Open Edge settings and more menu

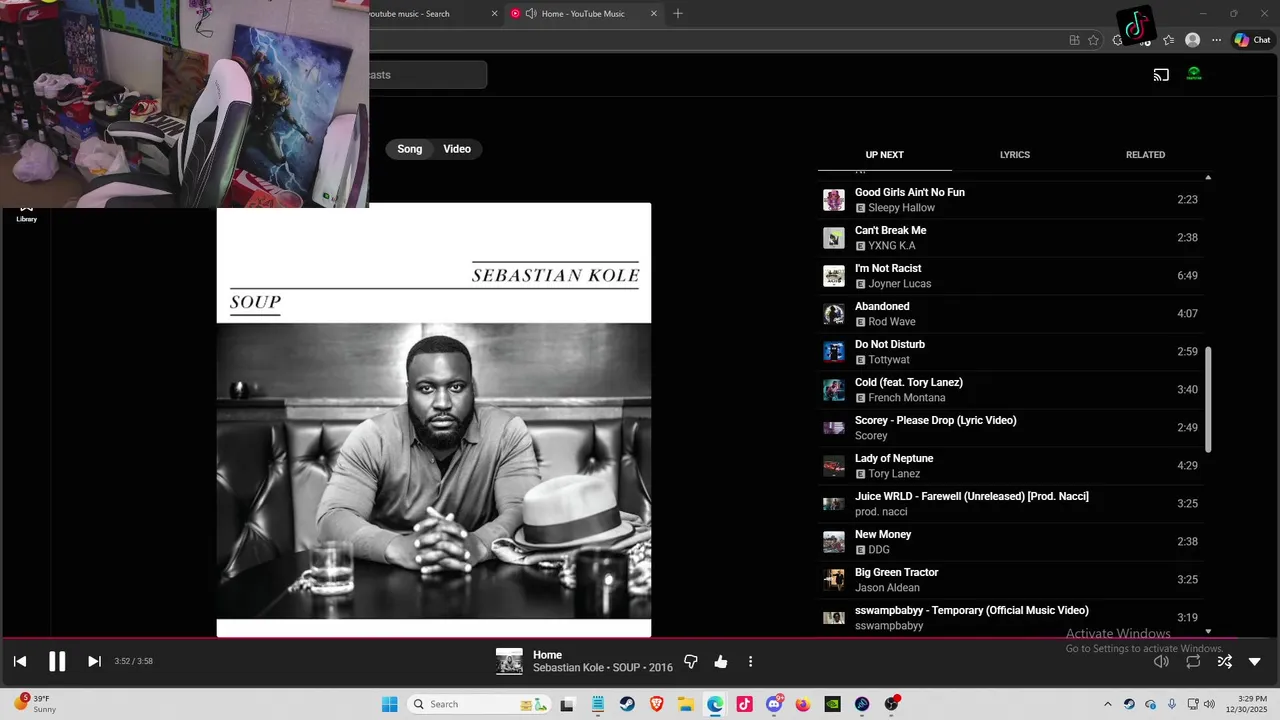pyautogui.click(x=1216, y=40)
